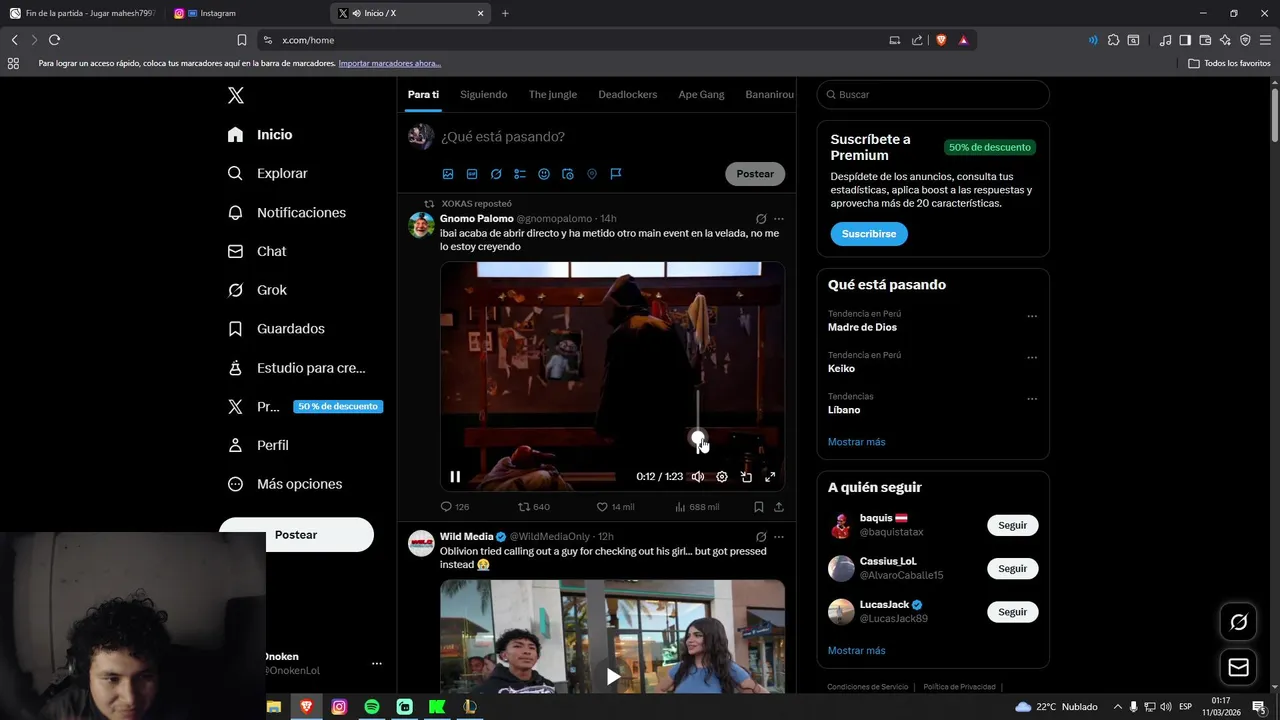
Task: Switch to the Bananirou tab
Action: tap(769, 95)
